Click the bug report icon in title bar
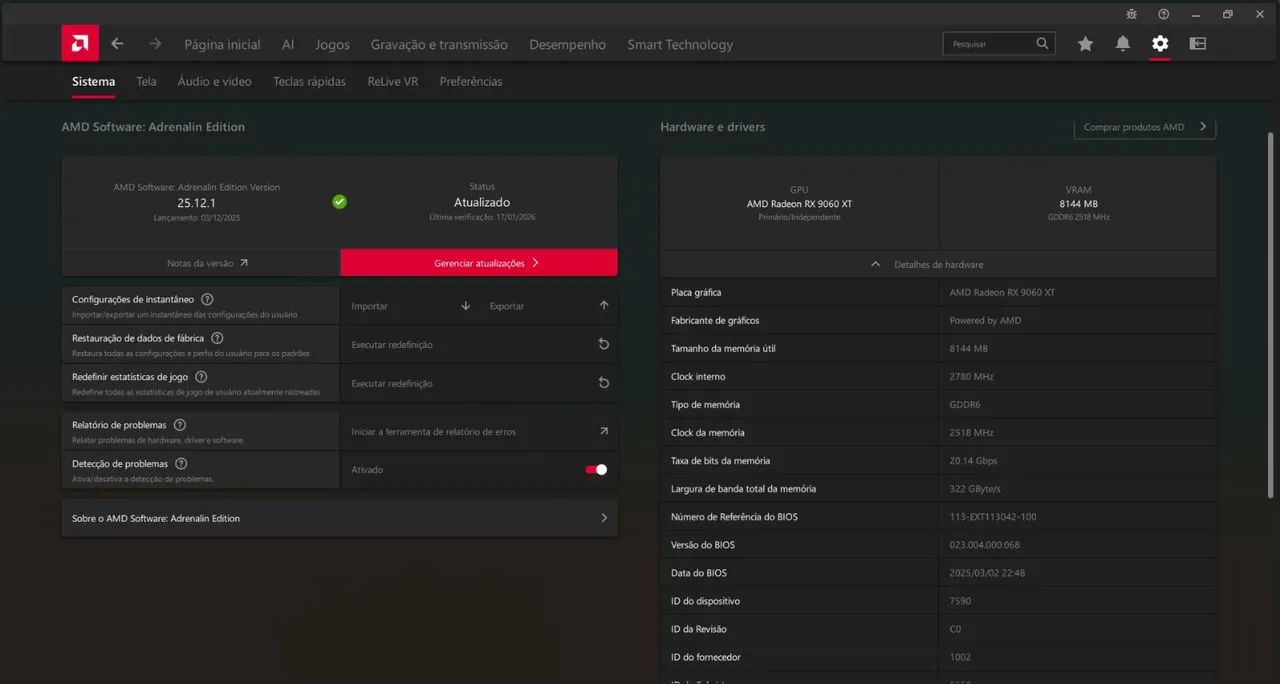 (x=1131, y=14)
